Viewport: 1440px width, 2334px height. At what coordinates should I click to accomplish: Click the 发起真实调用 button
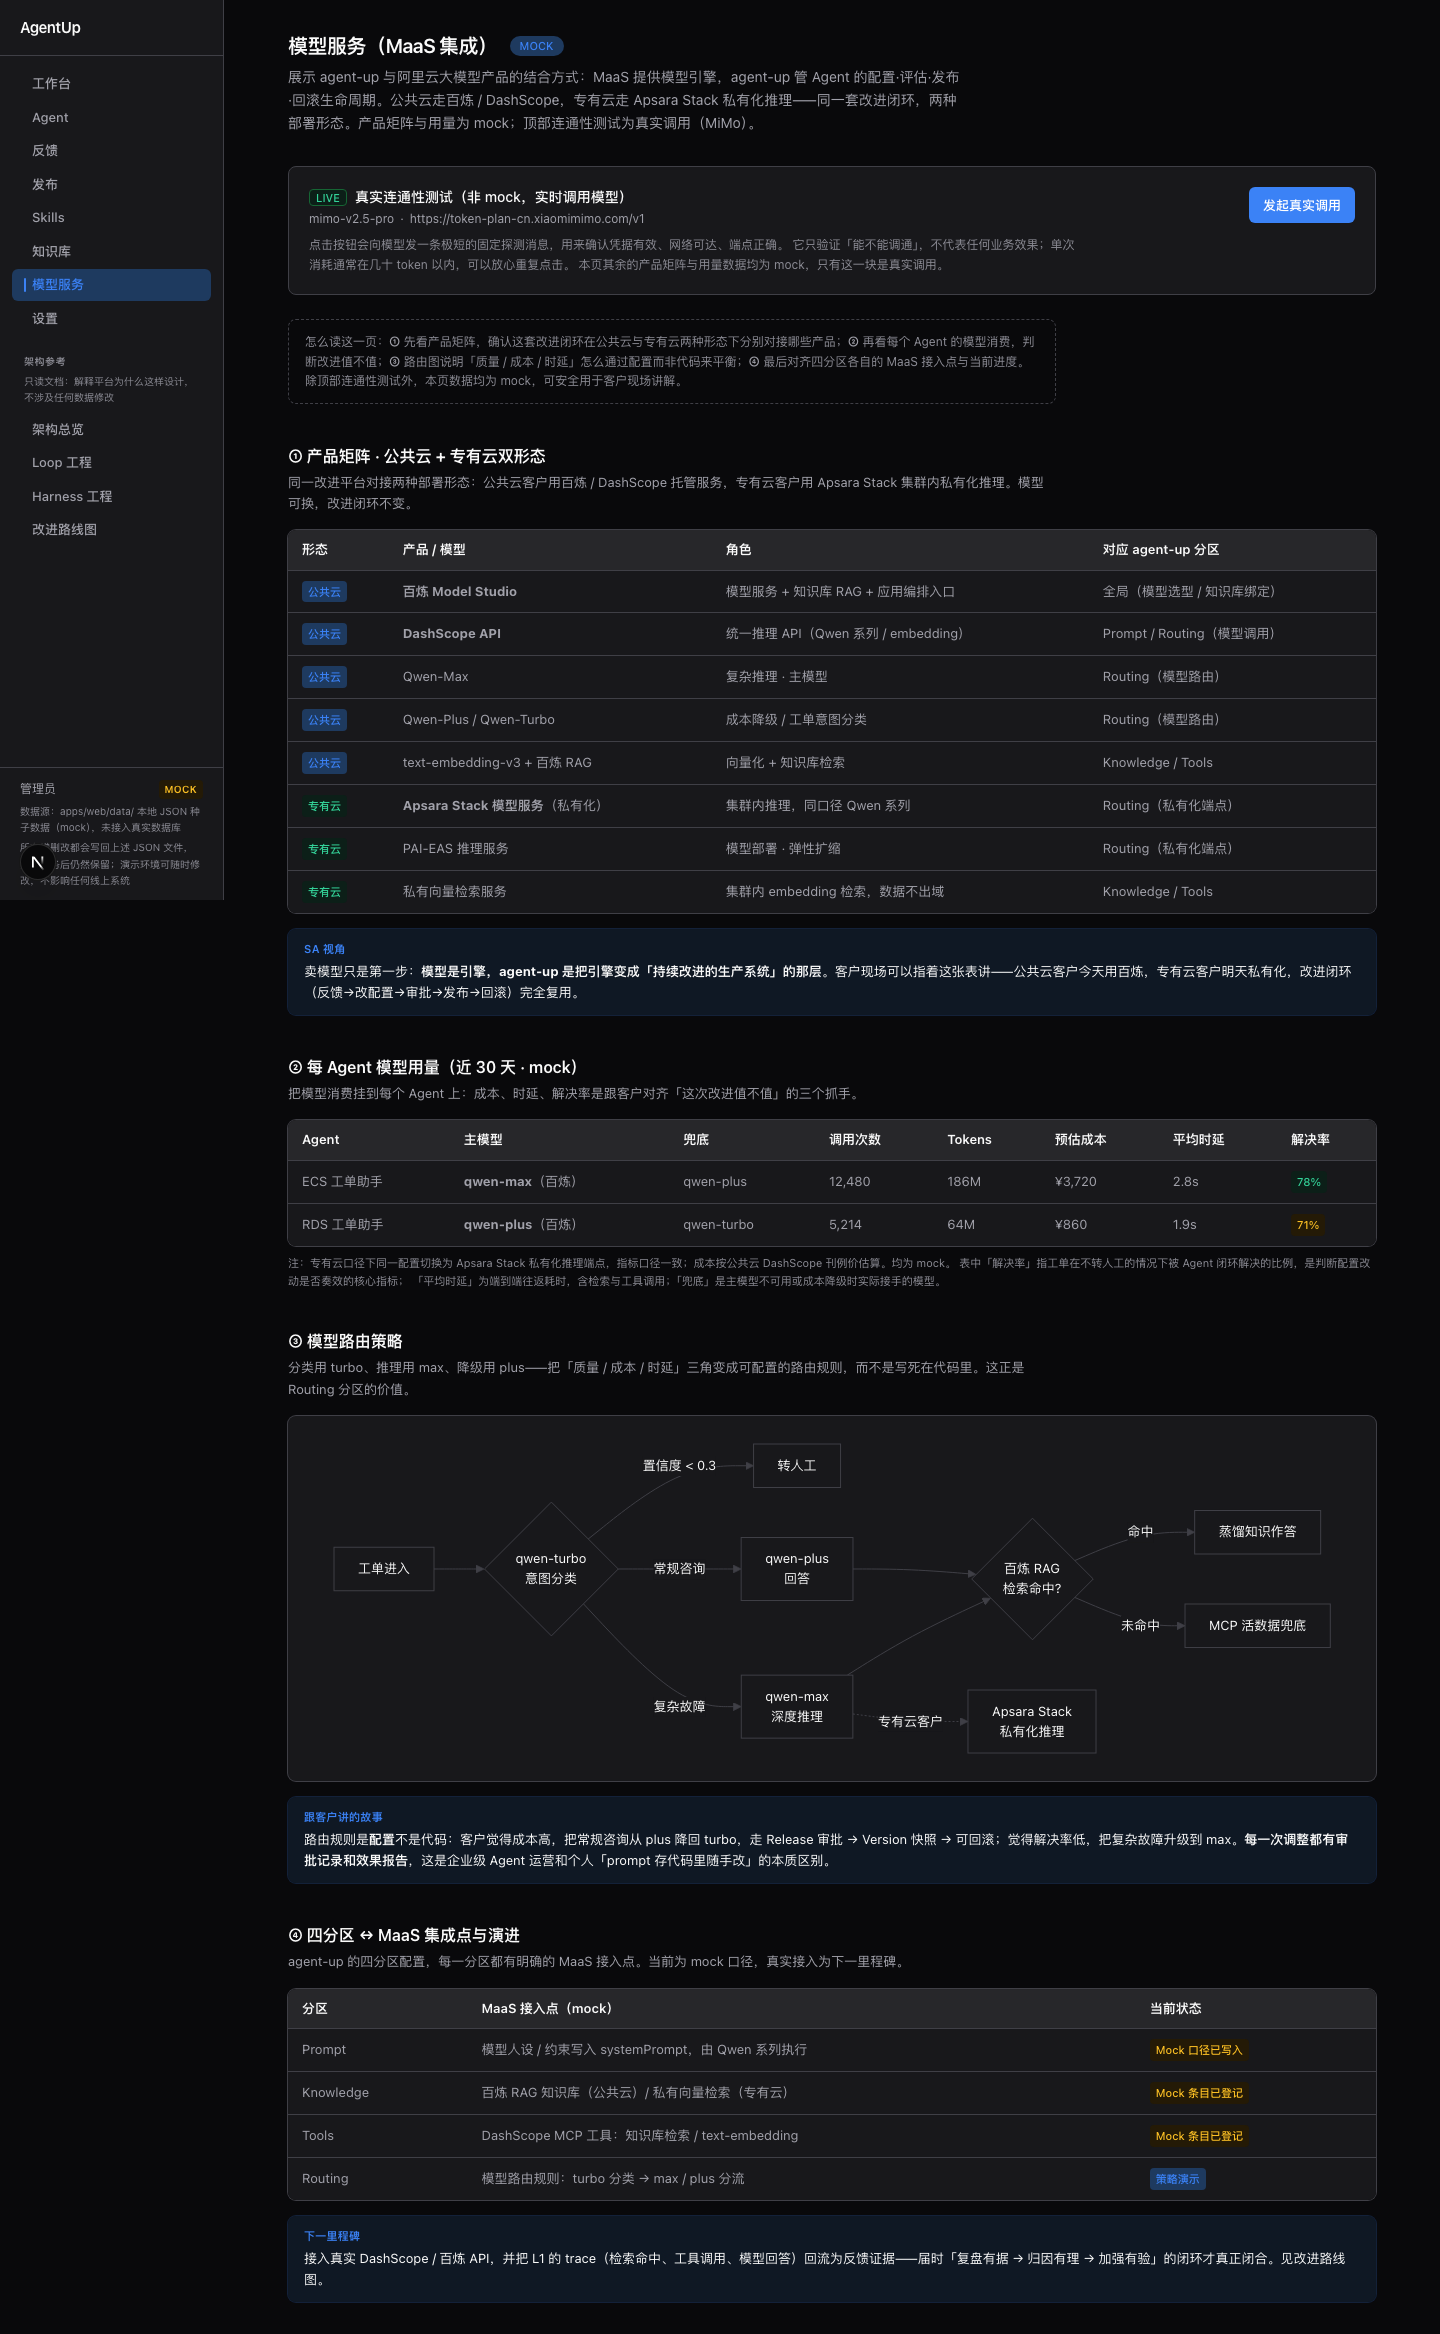(1301, 205)
